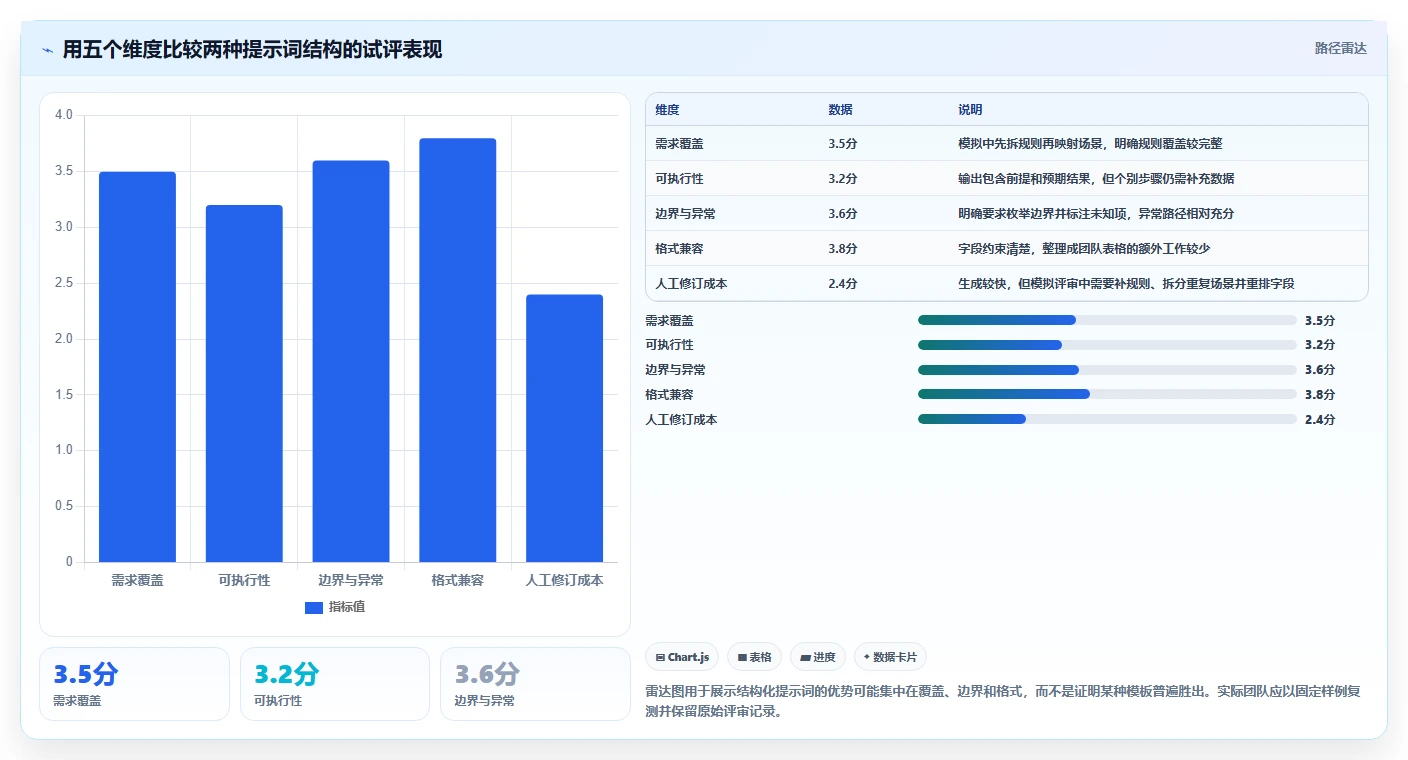Viewport: 1408px width, 760px height.
Task: Click the 人工修订成本 x-axis label
Action: [564, 580]
